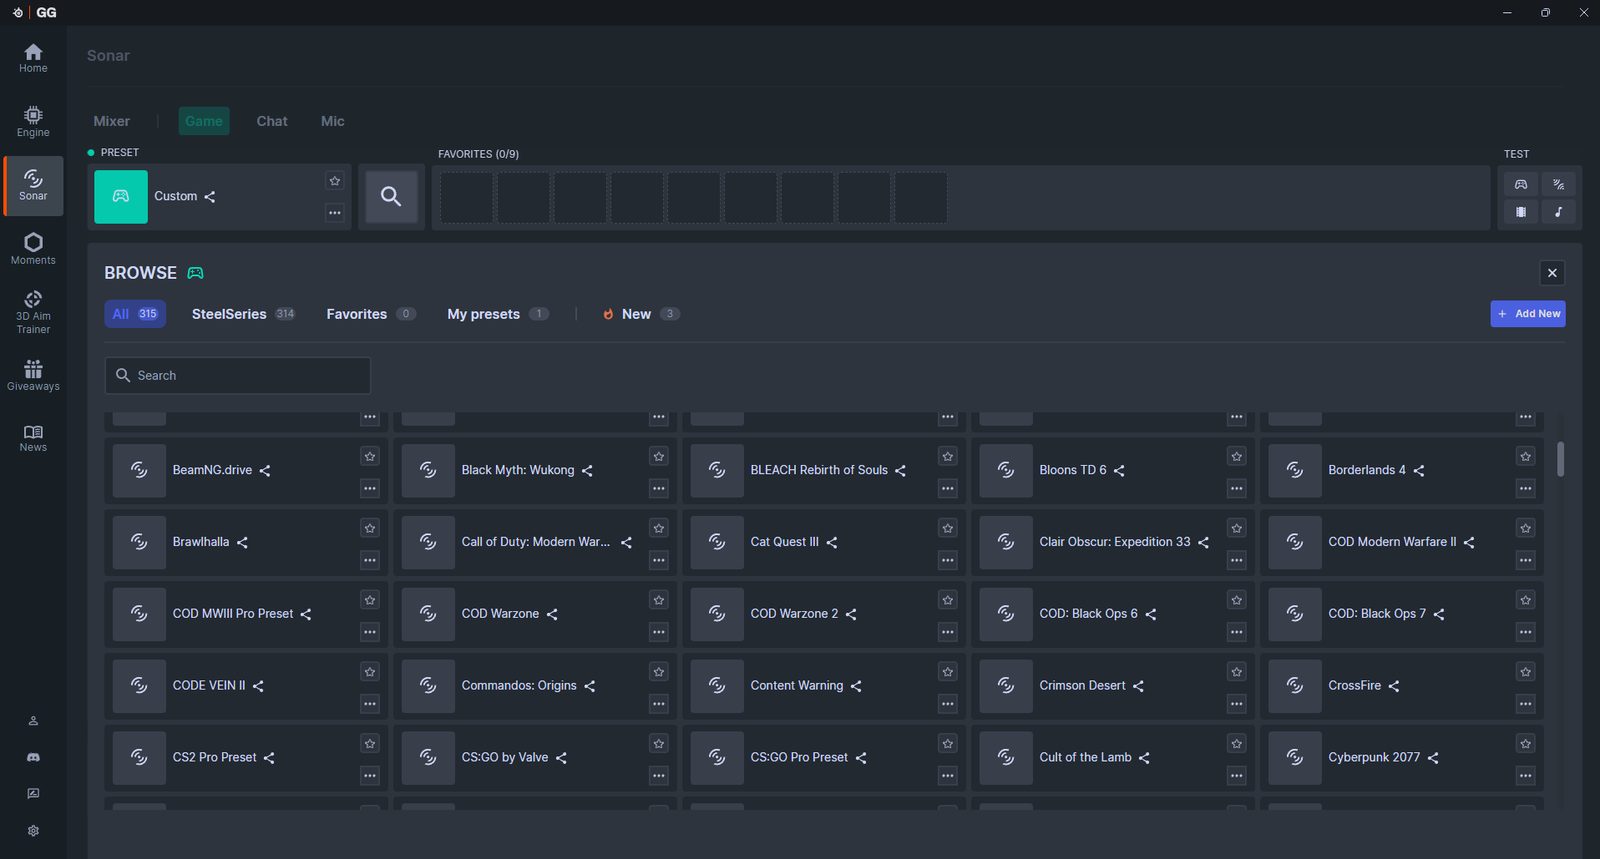Switch to the Chat tab
Image resolution: width=1600 pixels, height=859 pixels.
272,121
